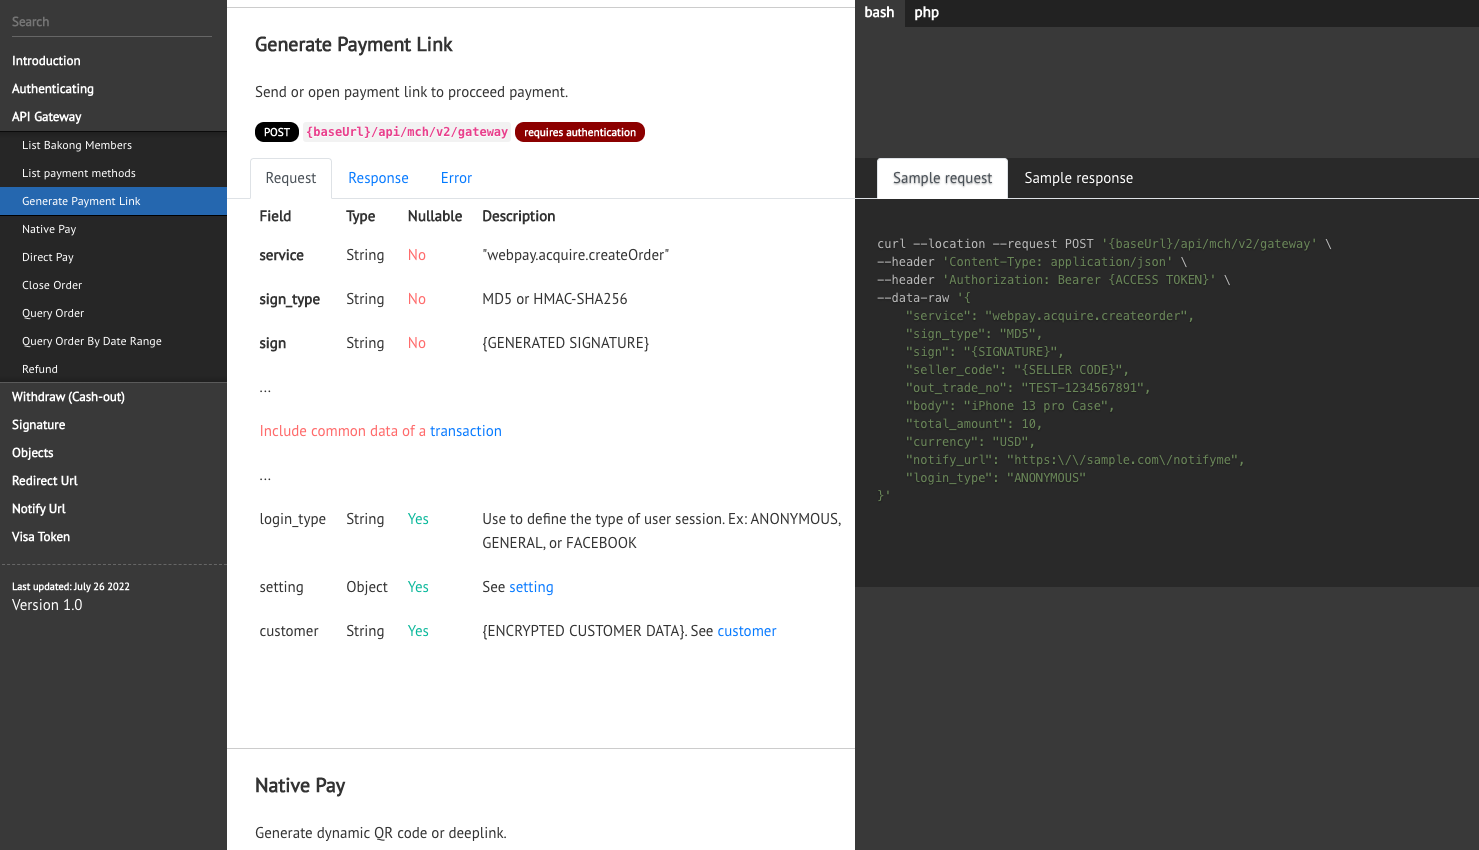Image resolution: width=1479 pixels, height=850 pixels.
Task: Select List Bakong Members item
Action: coord(77,145)
